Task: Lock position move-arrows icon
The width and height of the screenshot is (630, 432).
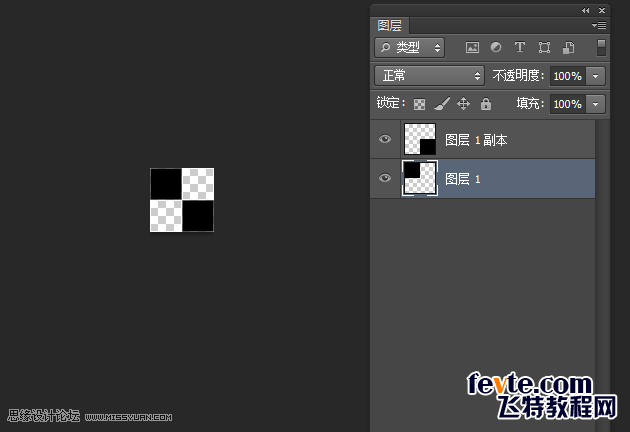Action: [x=463, y=104]
